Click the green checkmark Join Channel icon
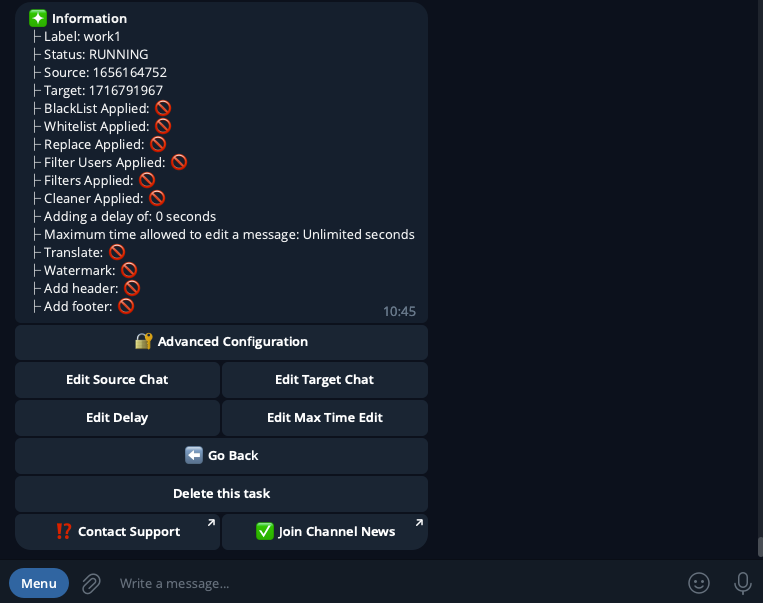 click(265, 531)
